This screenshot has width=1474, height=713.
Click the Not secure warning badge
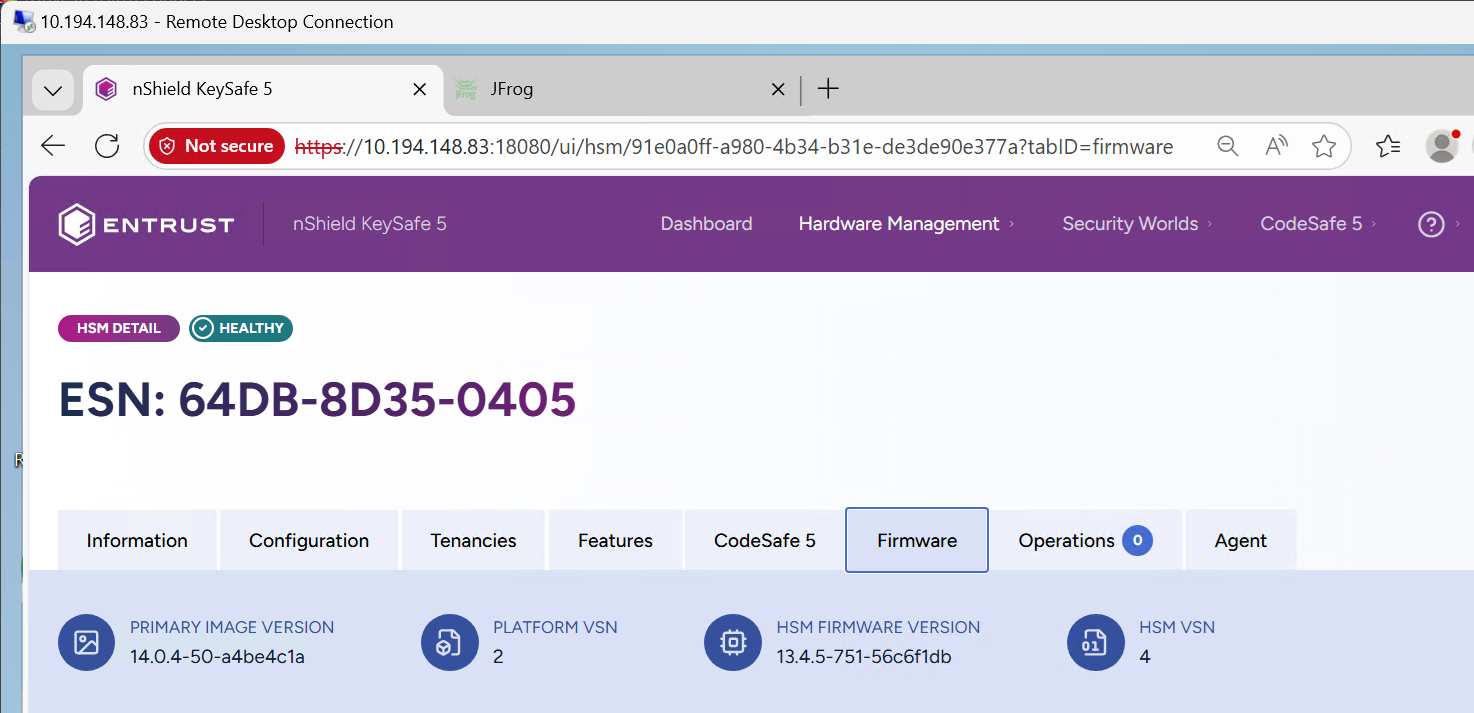click(x=216, y=146)
